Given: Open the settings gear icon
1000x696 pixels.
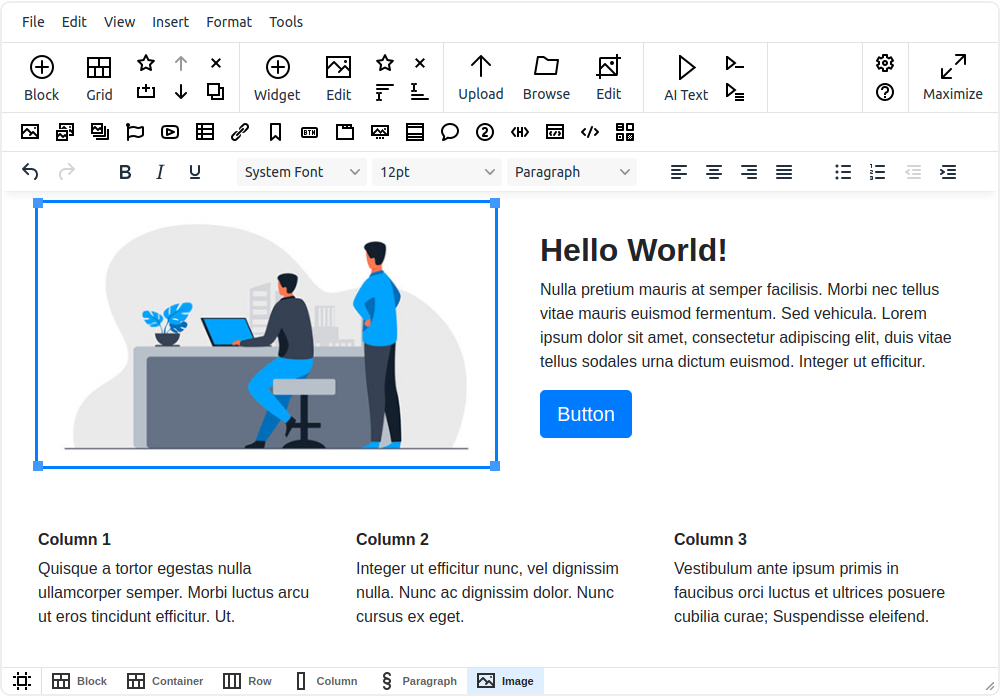Looking at the screenshot, I should (x=885, y=63).
